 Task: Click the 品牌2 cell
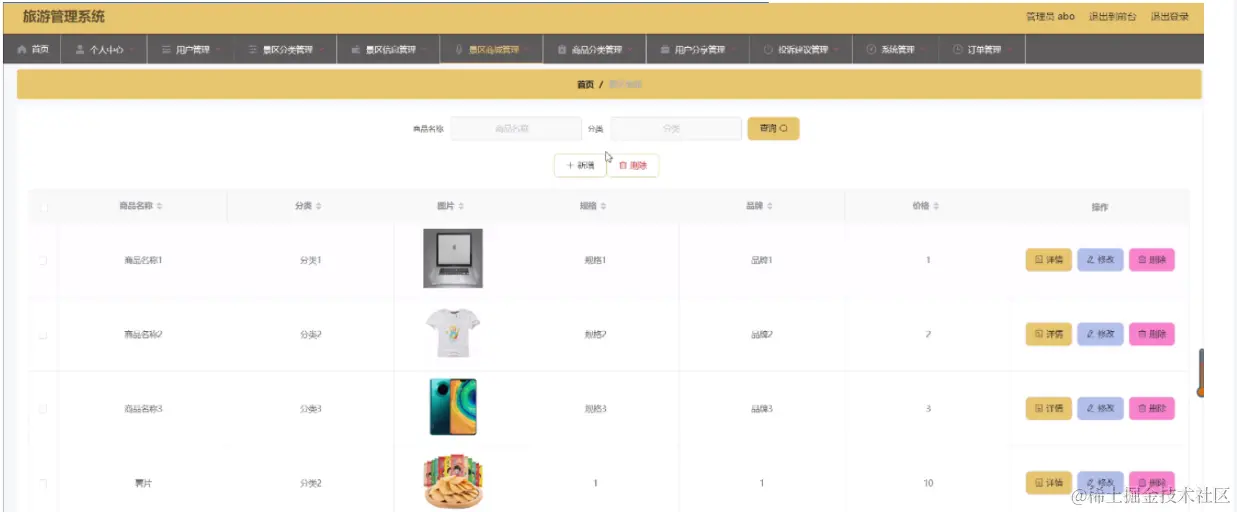[762, 334]
